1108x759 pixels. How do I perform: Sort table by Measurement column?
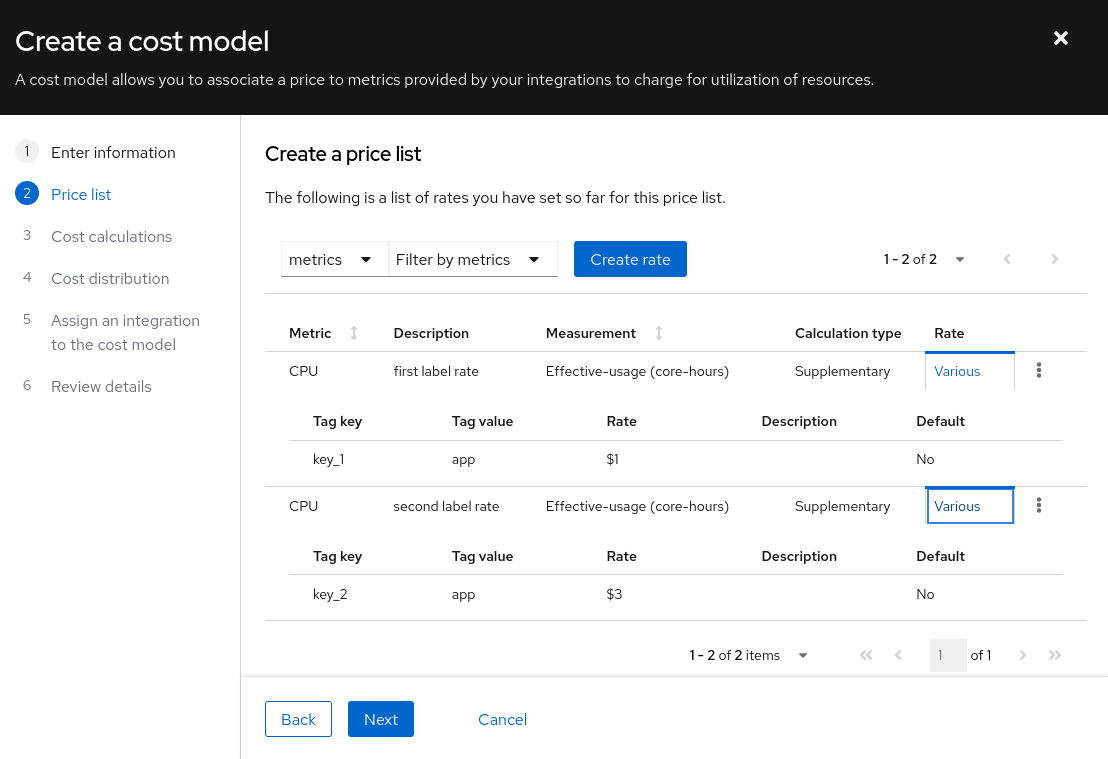(x=659, y=333)
